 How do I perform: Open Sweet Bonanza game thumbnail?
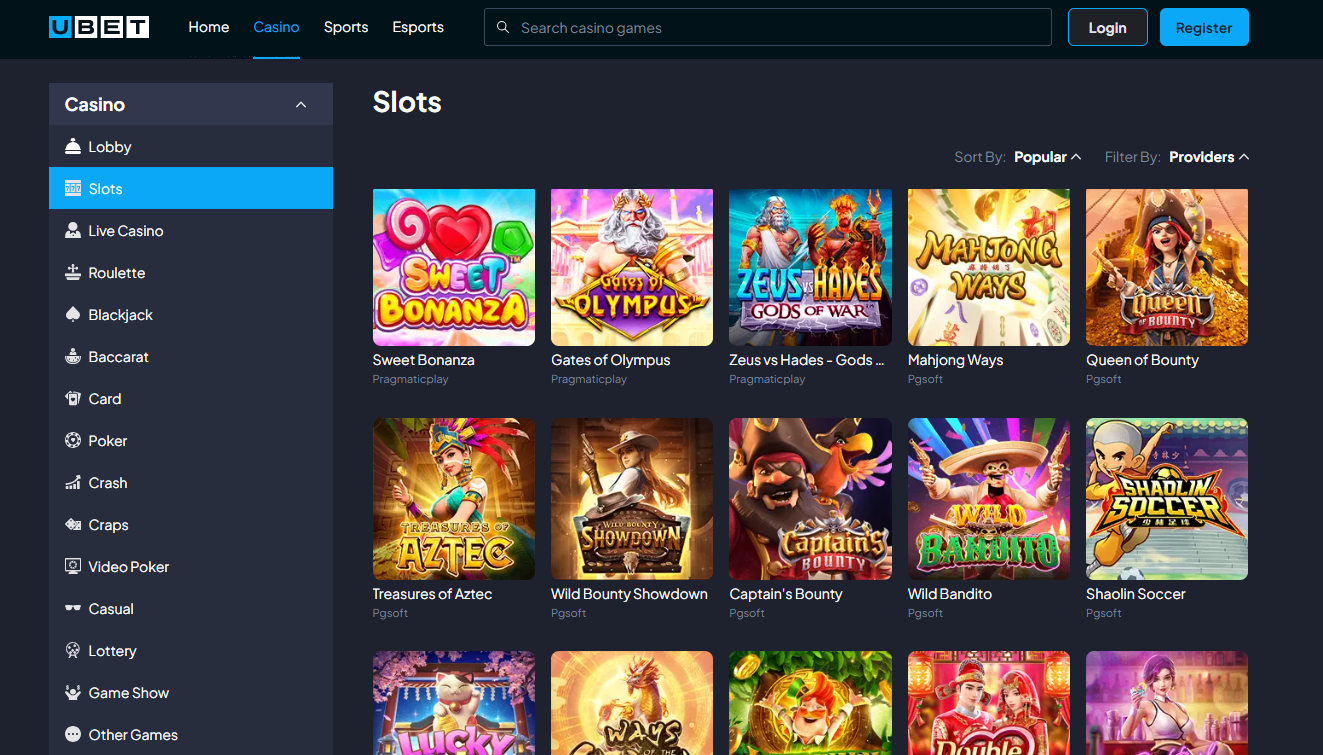454,267
